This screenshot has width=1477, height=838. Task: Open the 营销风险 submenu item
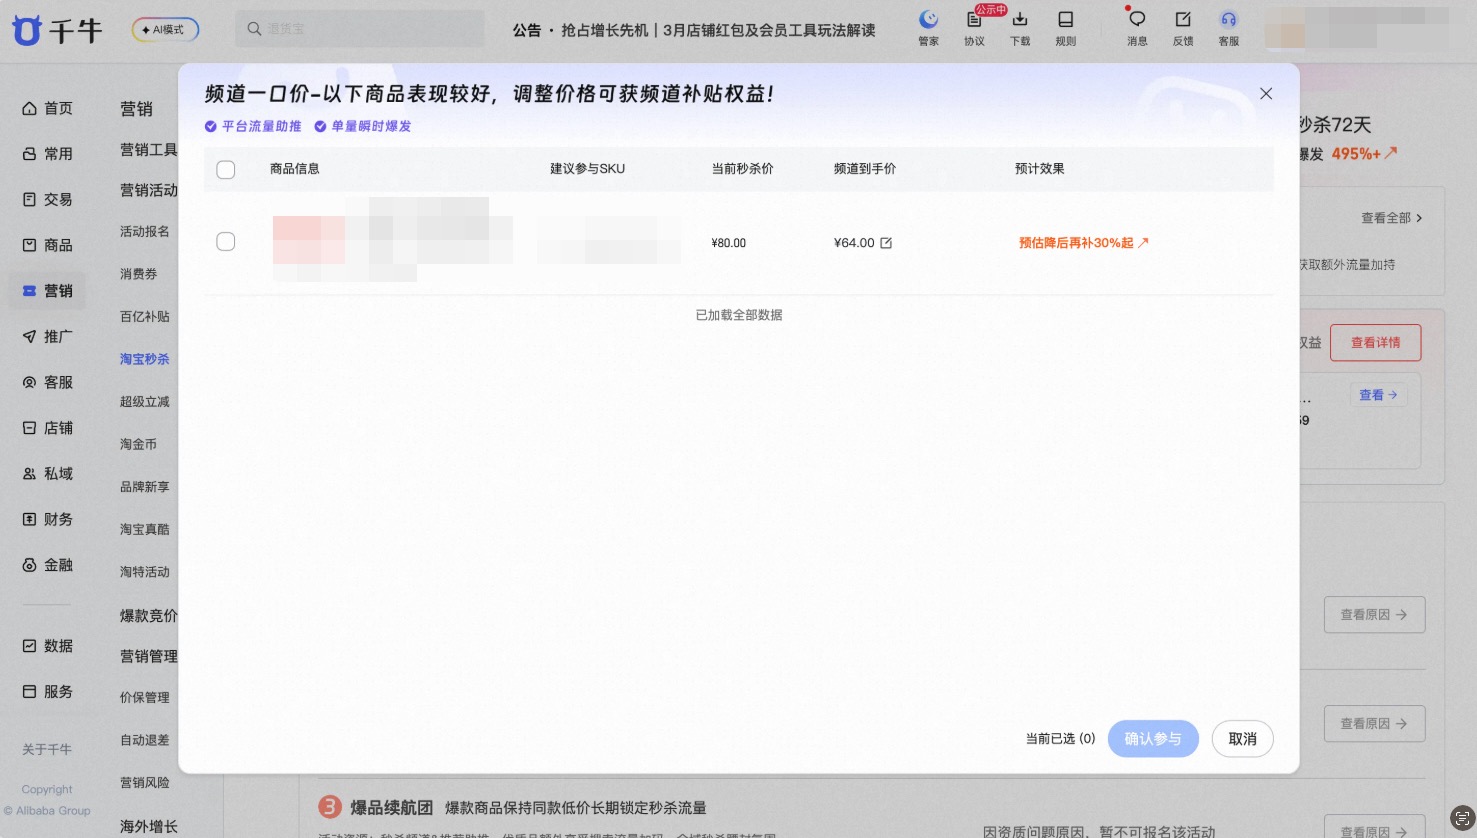(x=145, y=783)
